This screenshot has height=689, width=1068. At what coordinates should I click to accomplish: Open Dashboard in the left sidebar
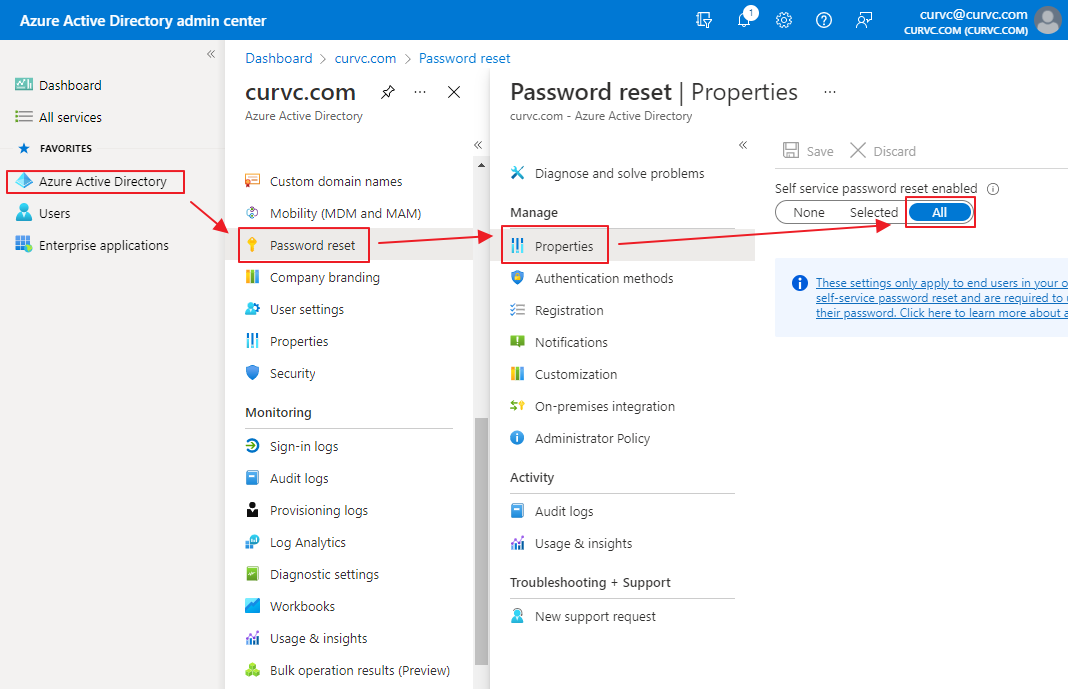click(59, 85)
